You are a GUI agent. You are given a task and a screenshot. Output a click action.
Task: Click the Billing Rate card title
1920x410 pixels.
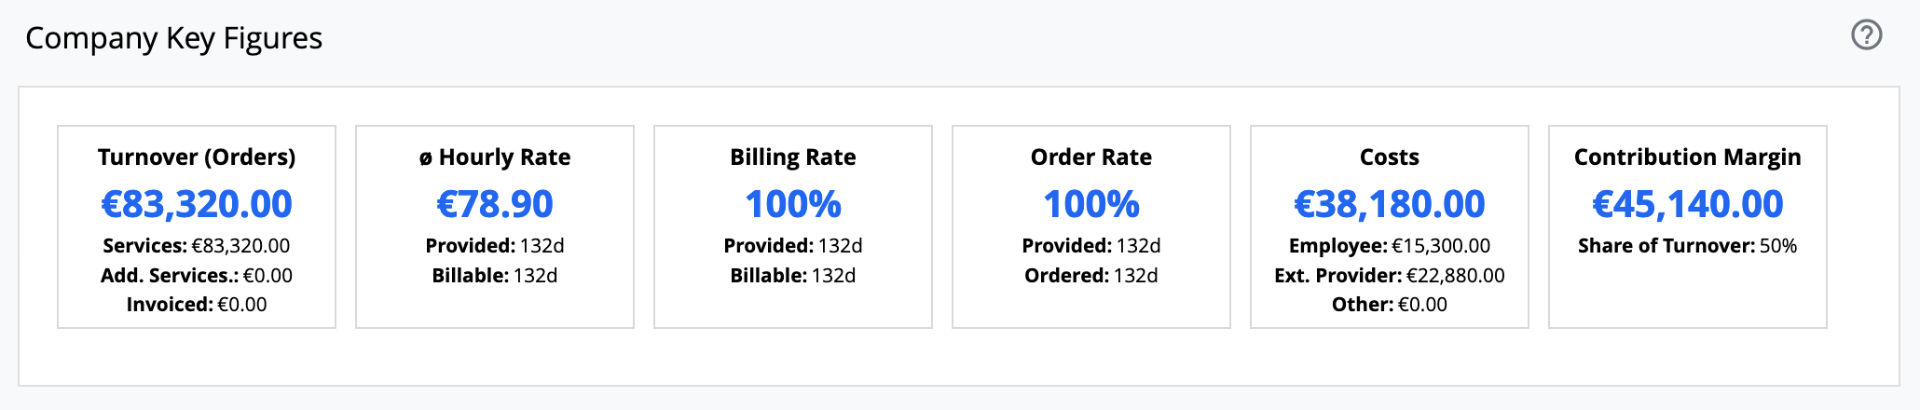793,157
